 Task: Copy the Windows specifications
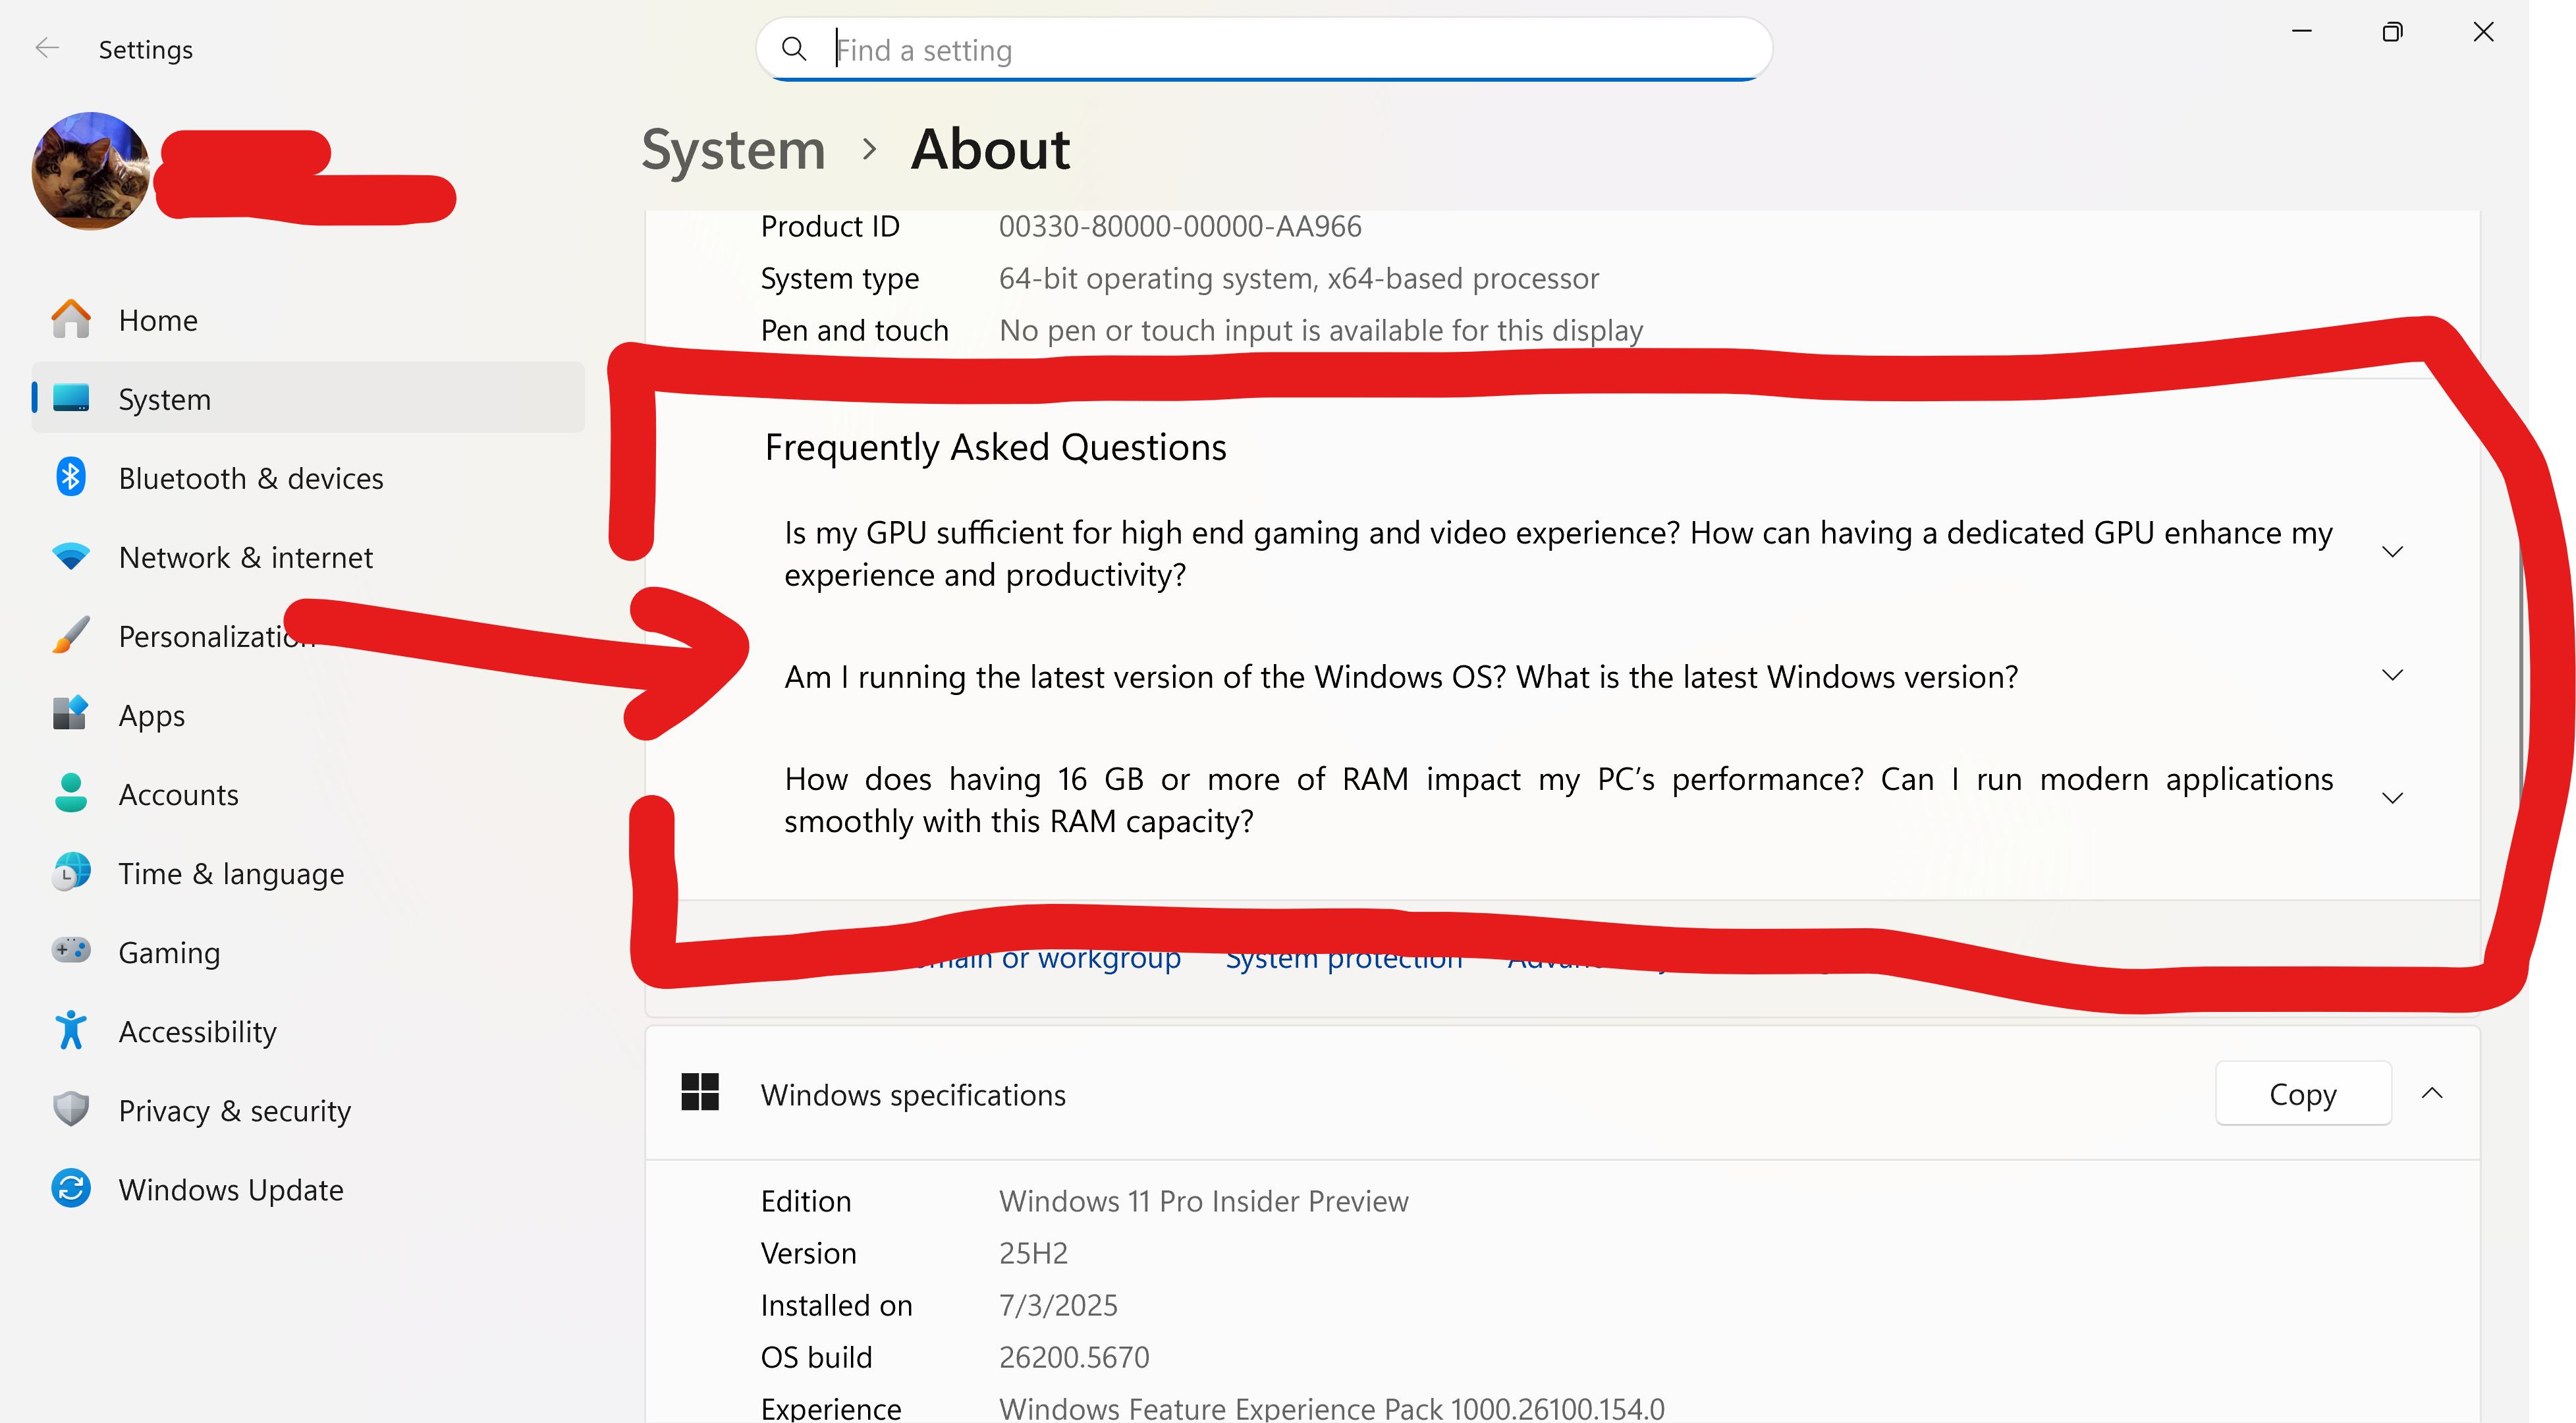click(x=2303, y=1093)
